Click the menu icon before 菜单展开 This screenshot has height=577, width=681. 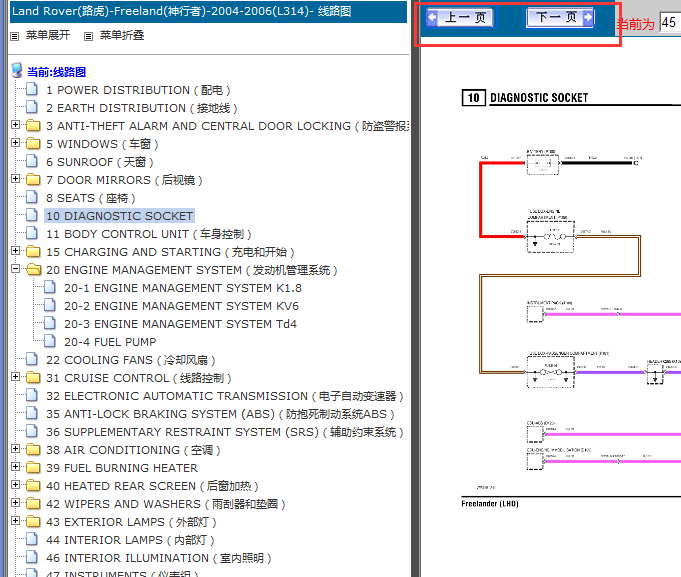point(15,36)
